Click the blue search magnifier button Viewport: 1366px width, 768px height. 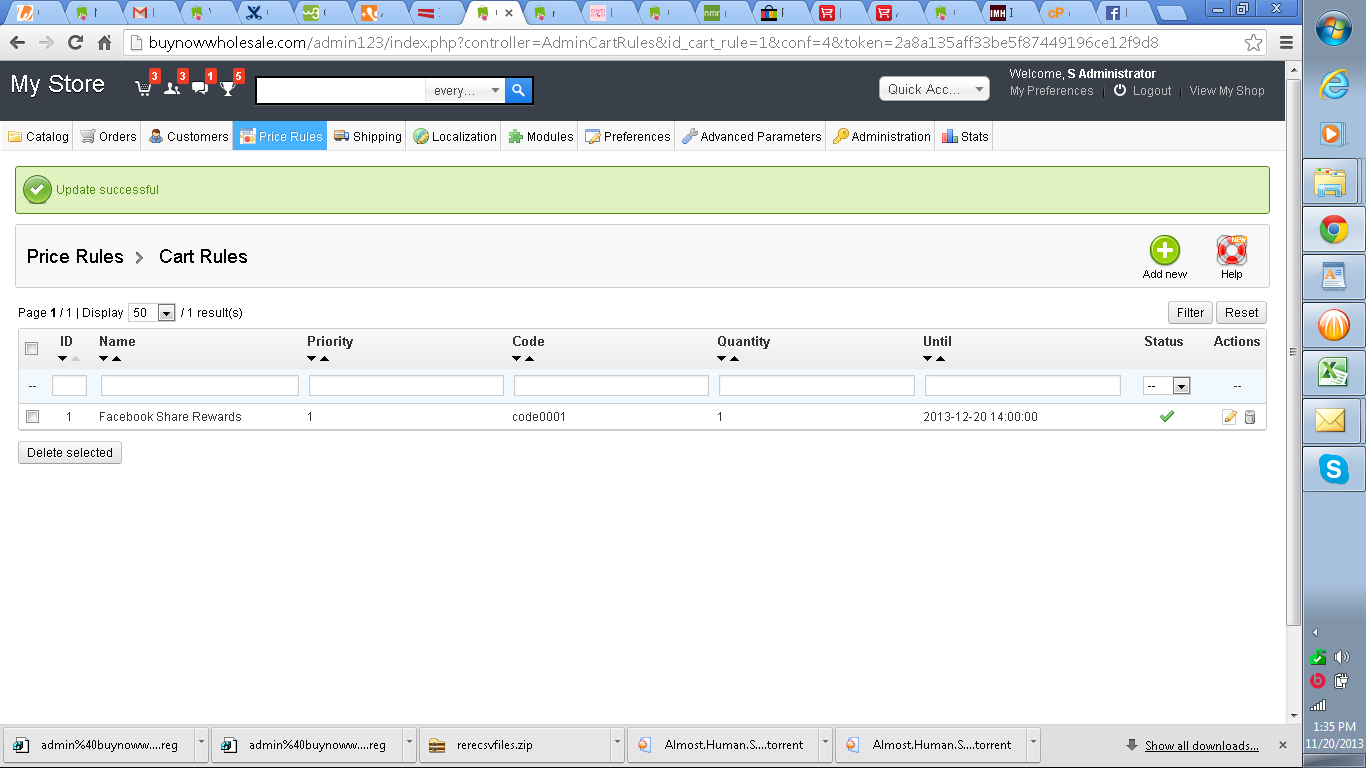(518, 90)
